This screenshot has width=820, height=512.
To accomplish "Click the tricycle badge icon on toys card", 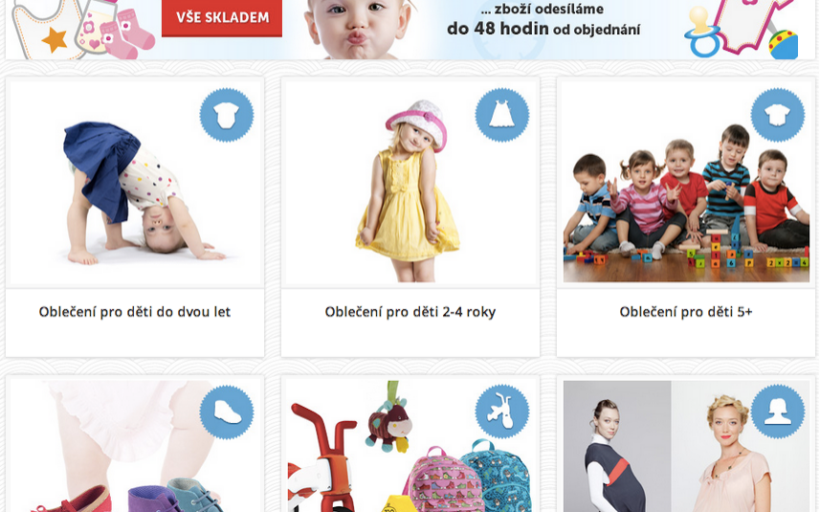I will pos(502,412).
